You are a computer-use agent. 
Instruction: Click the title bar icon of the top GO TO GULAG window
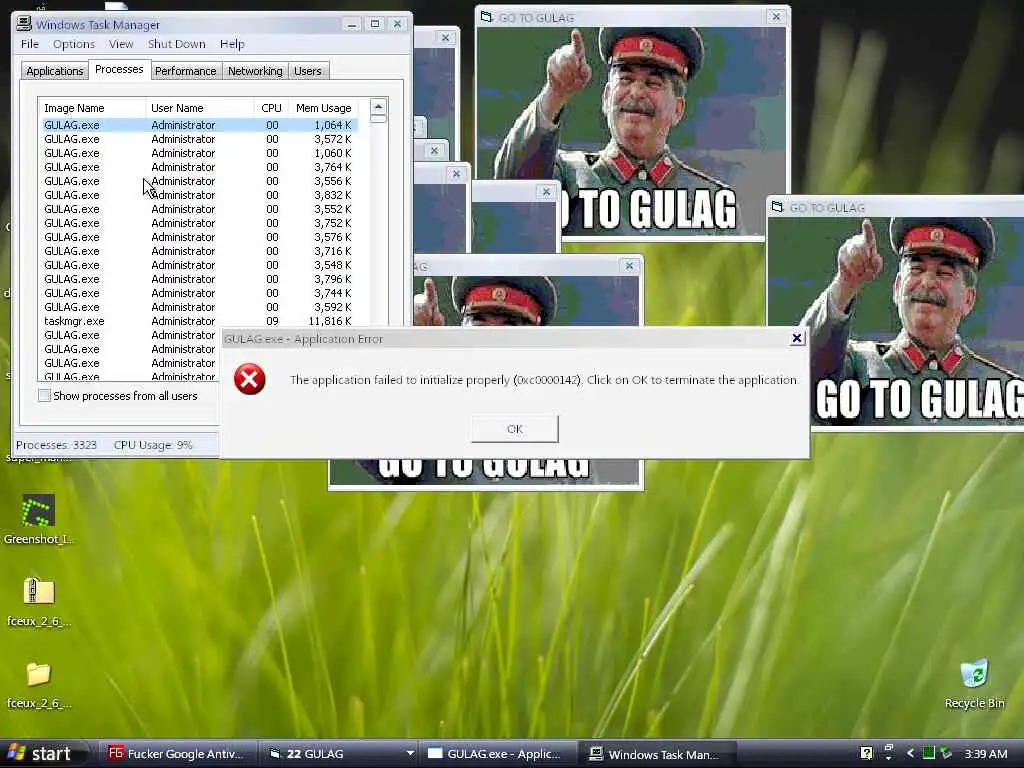coord(486,17)
